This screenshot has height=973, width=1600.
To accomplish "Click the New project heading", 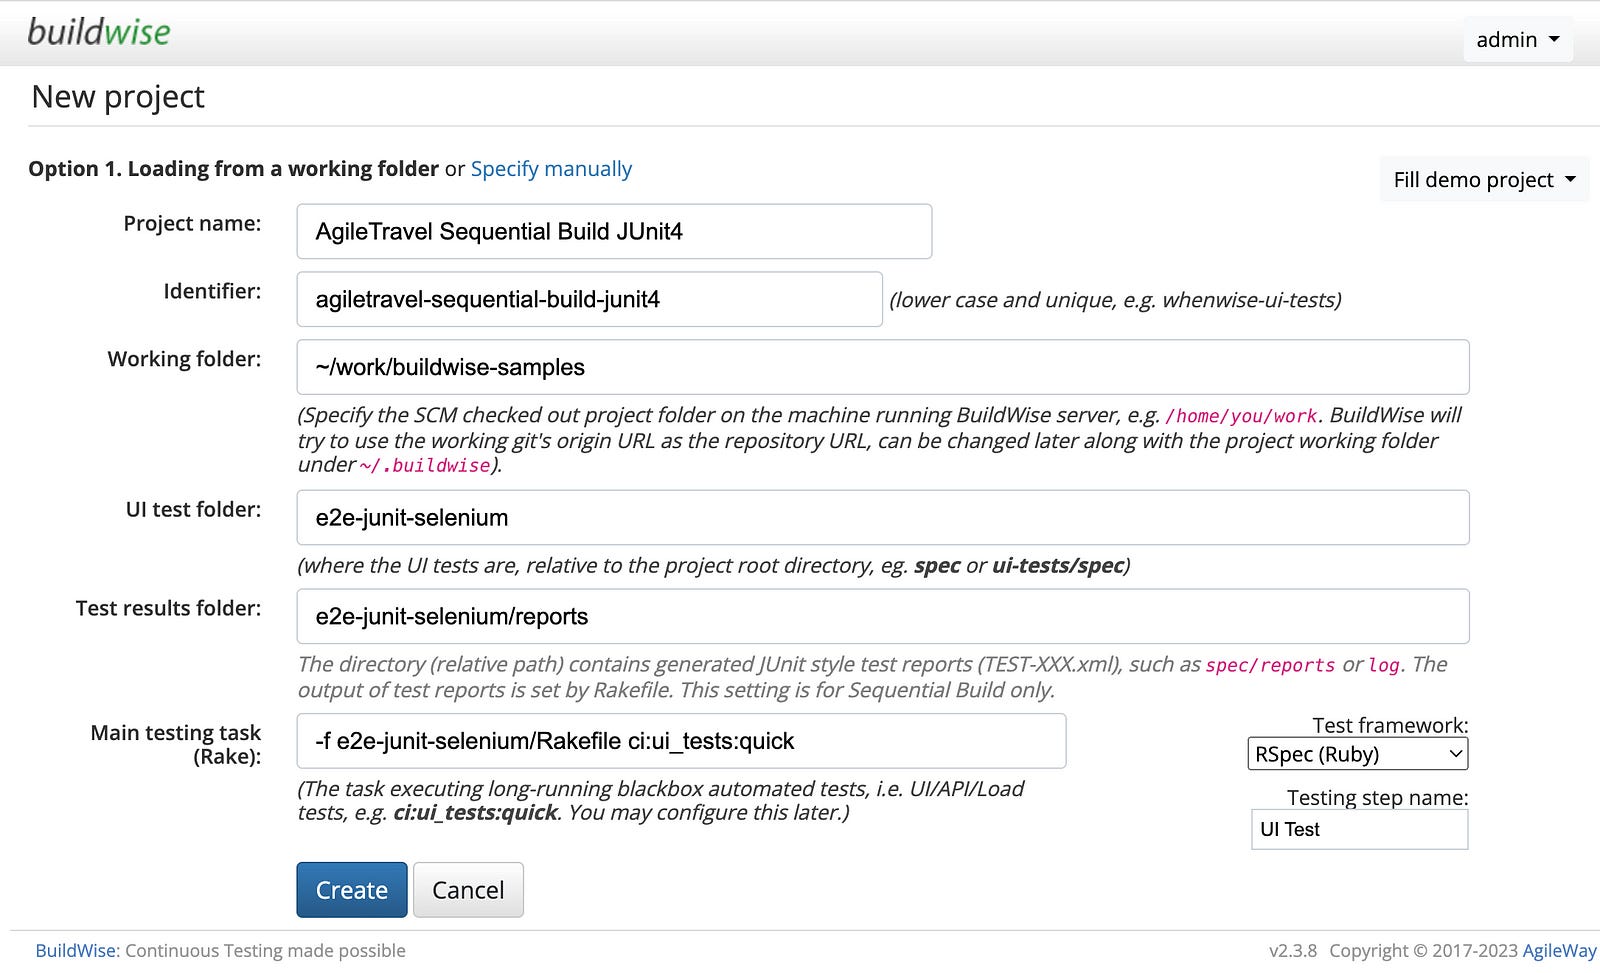I will click(x=118, y=97).
